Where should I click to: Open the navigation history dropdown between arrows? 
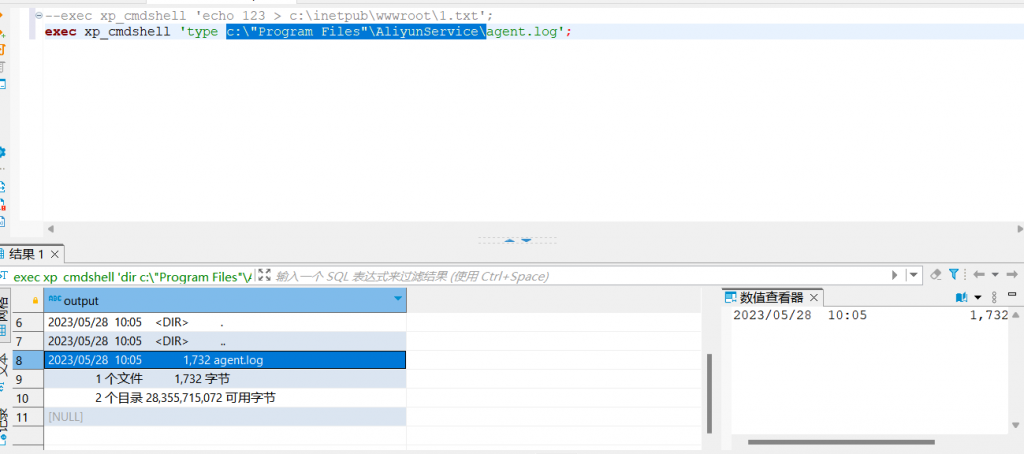coord(996,275)
